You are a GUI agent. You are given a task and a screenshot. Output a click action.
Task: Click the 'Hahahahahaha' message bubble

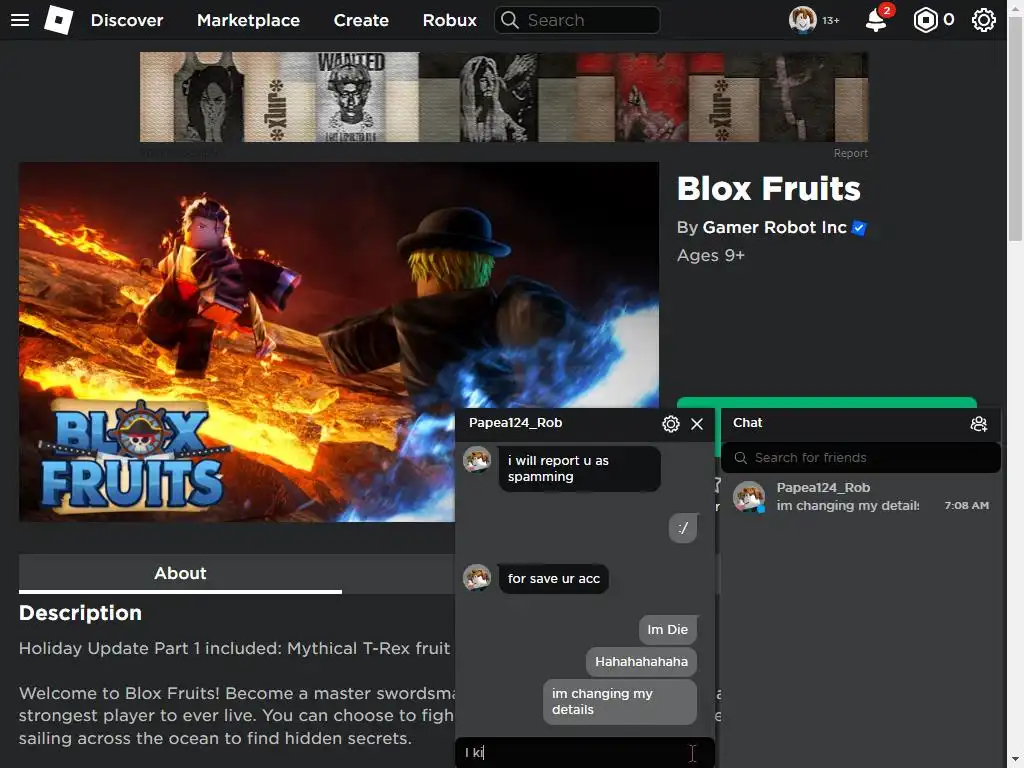[641, 662]
